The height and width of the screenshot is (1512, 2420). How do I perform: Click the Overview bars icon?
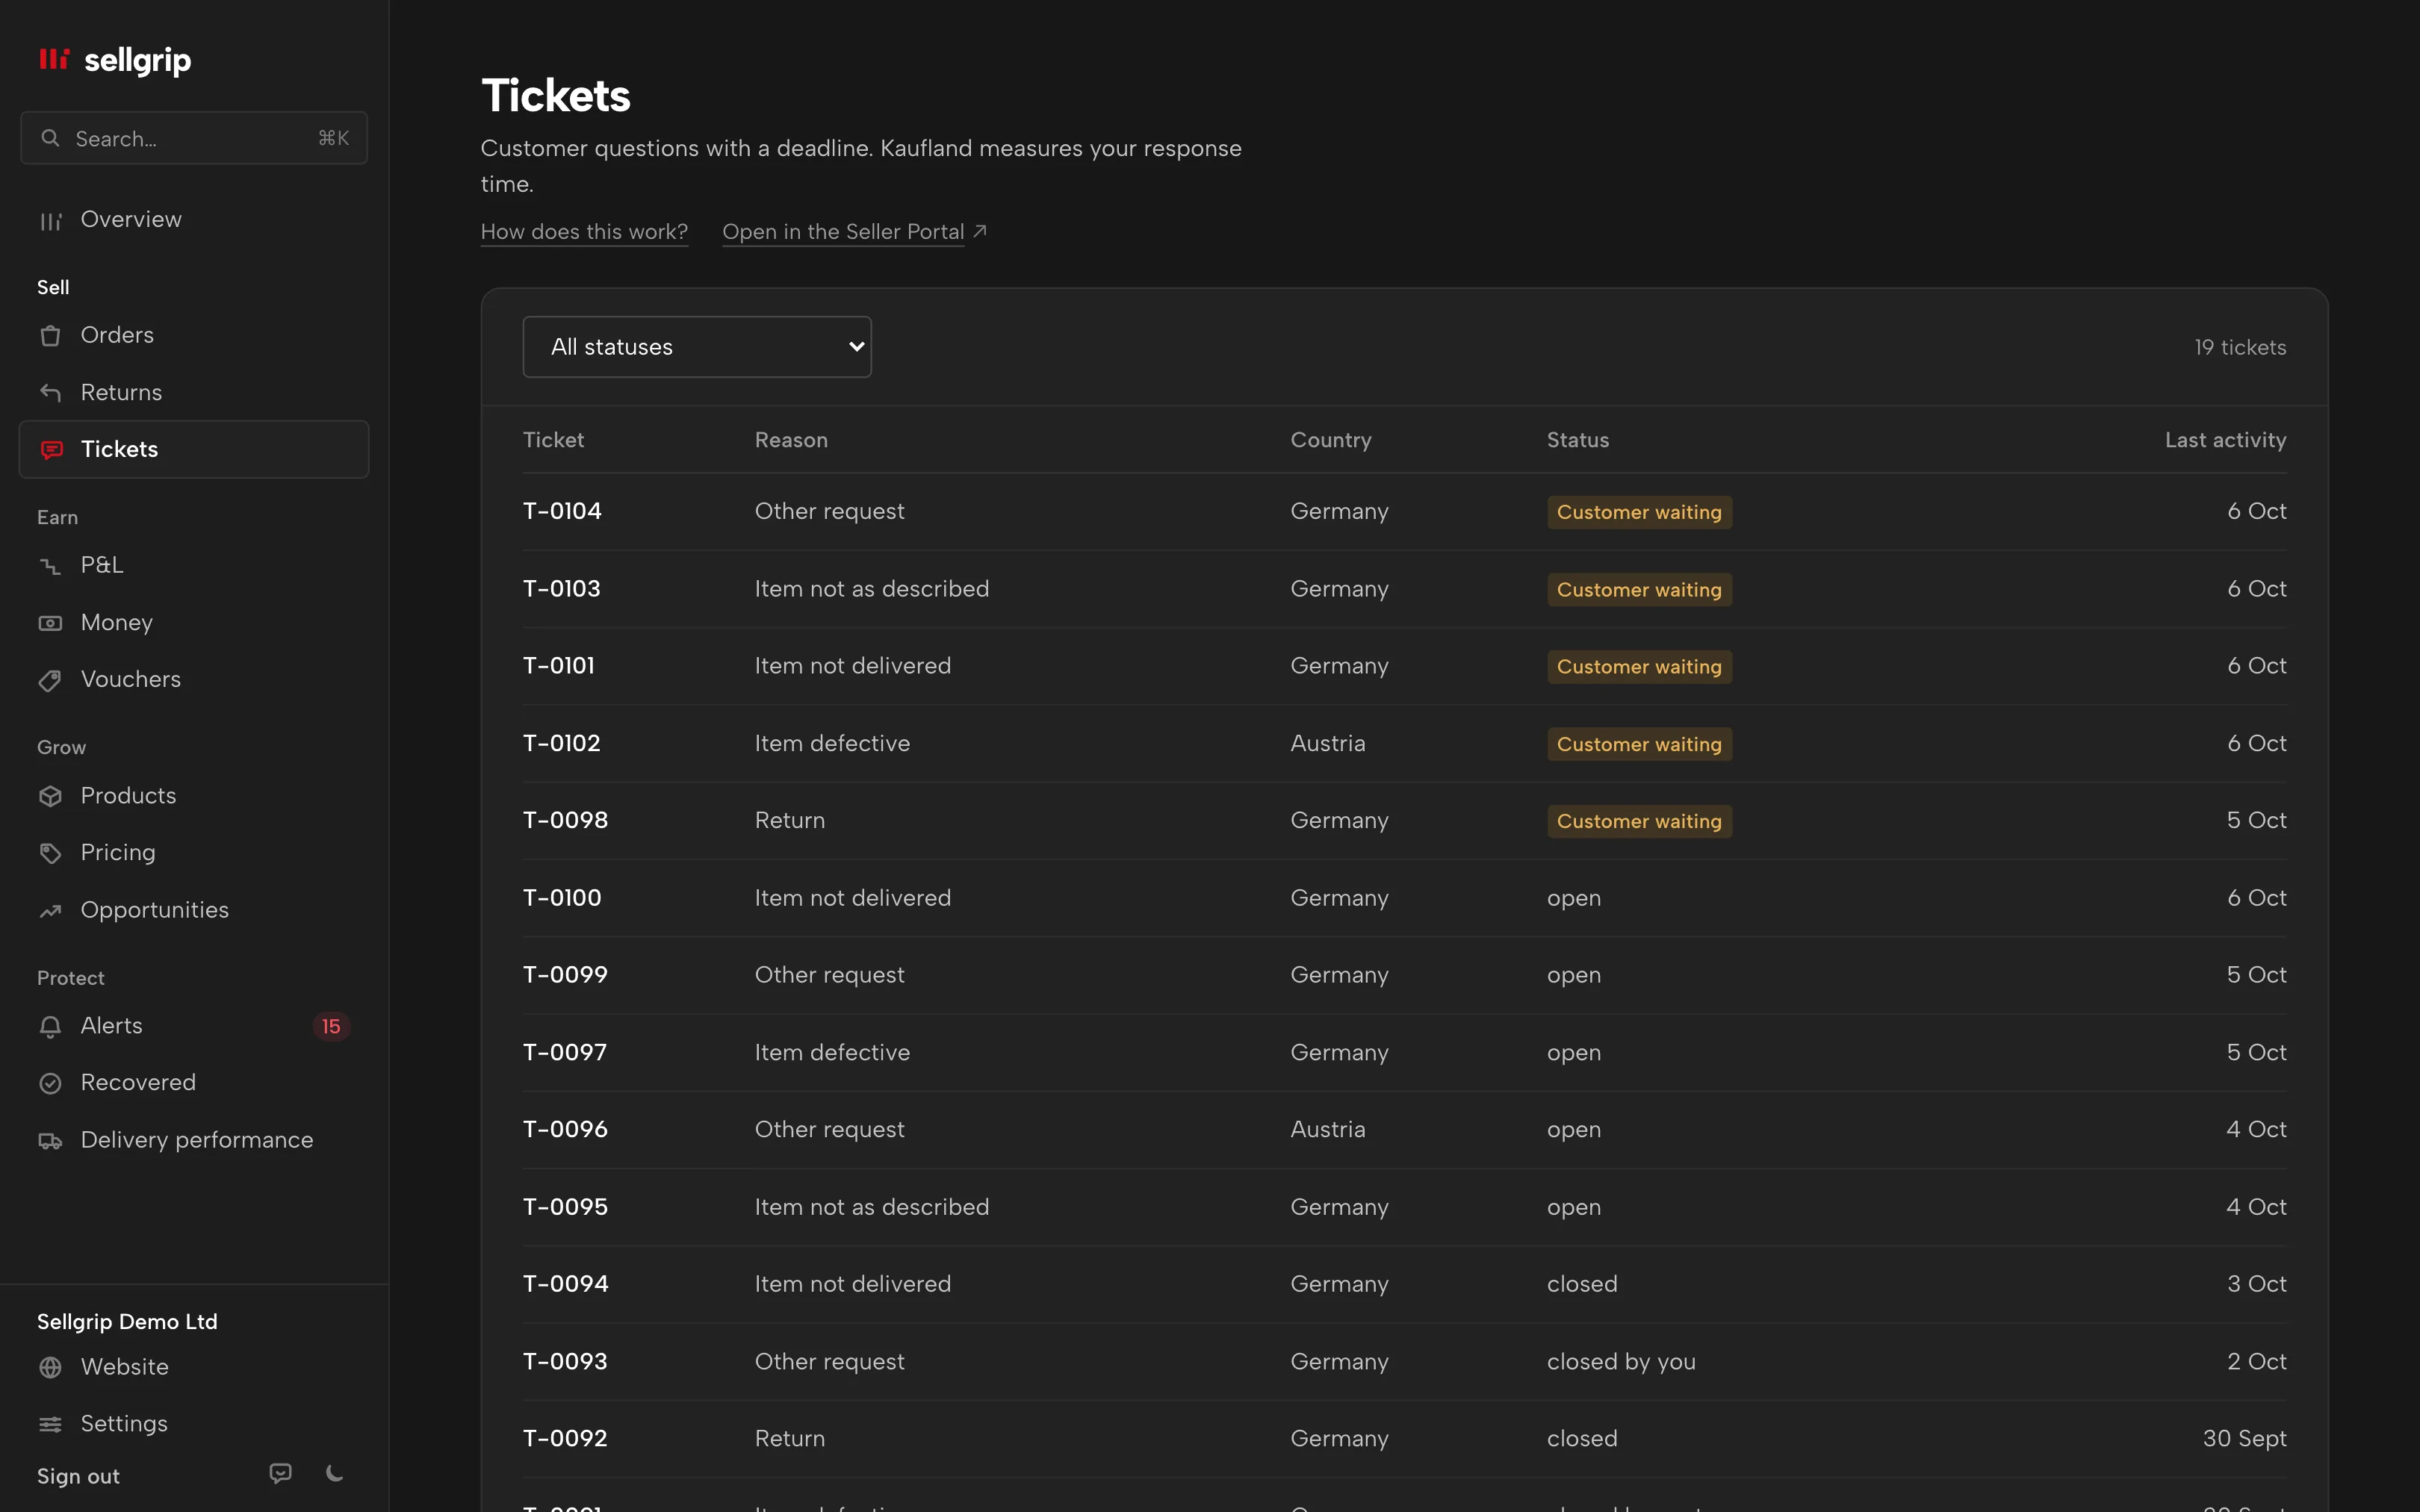pyautogui.click(x=51, y=220)
